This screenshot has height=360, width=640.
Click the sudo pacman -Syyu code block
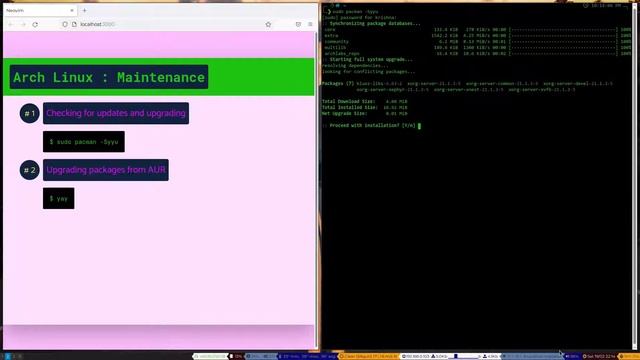84,142
